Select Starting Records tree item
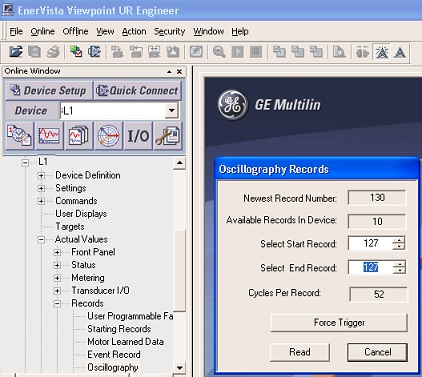Viewport: 422px width, 377px height. pos(119,329)
